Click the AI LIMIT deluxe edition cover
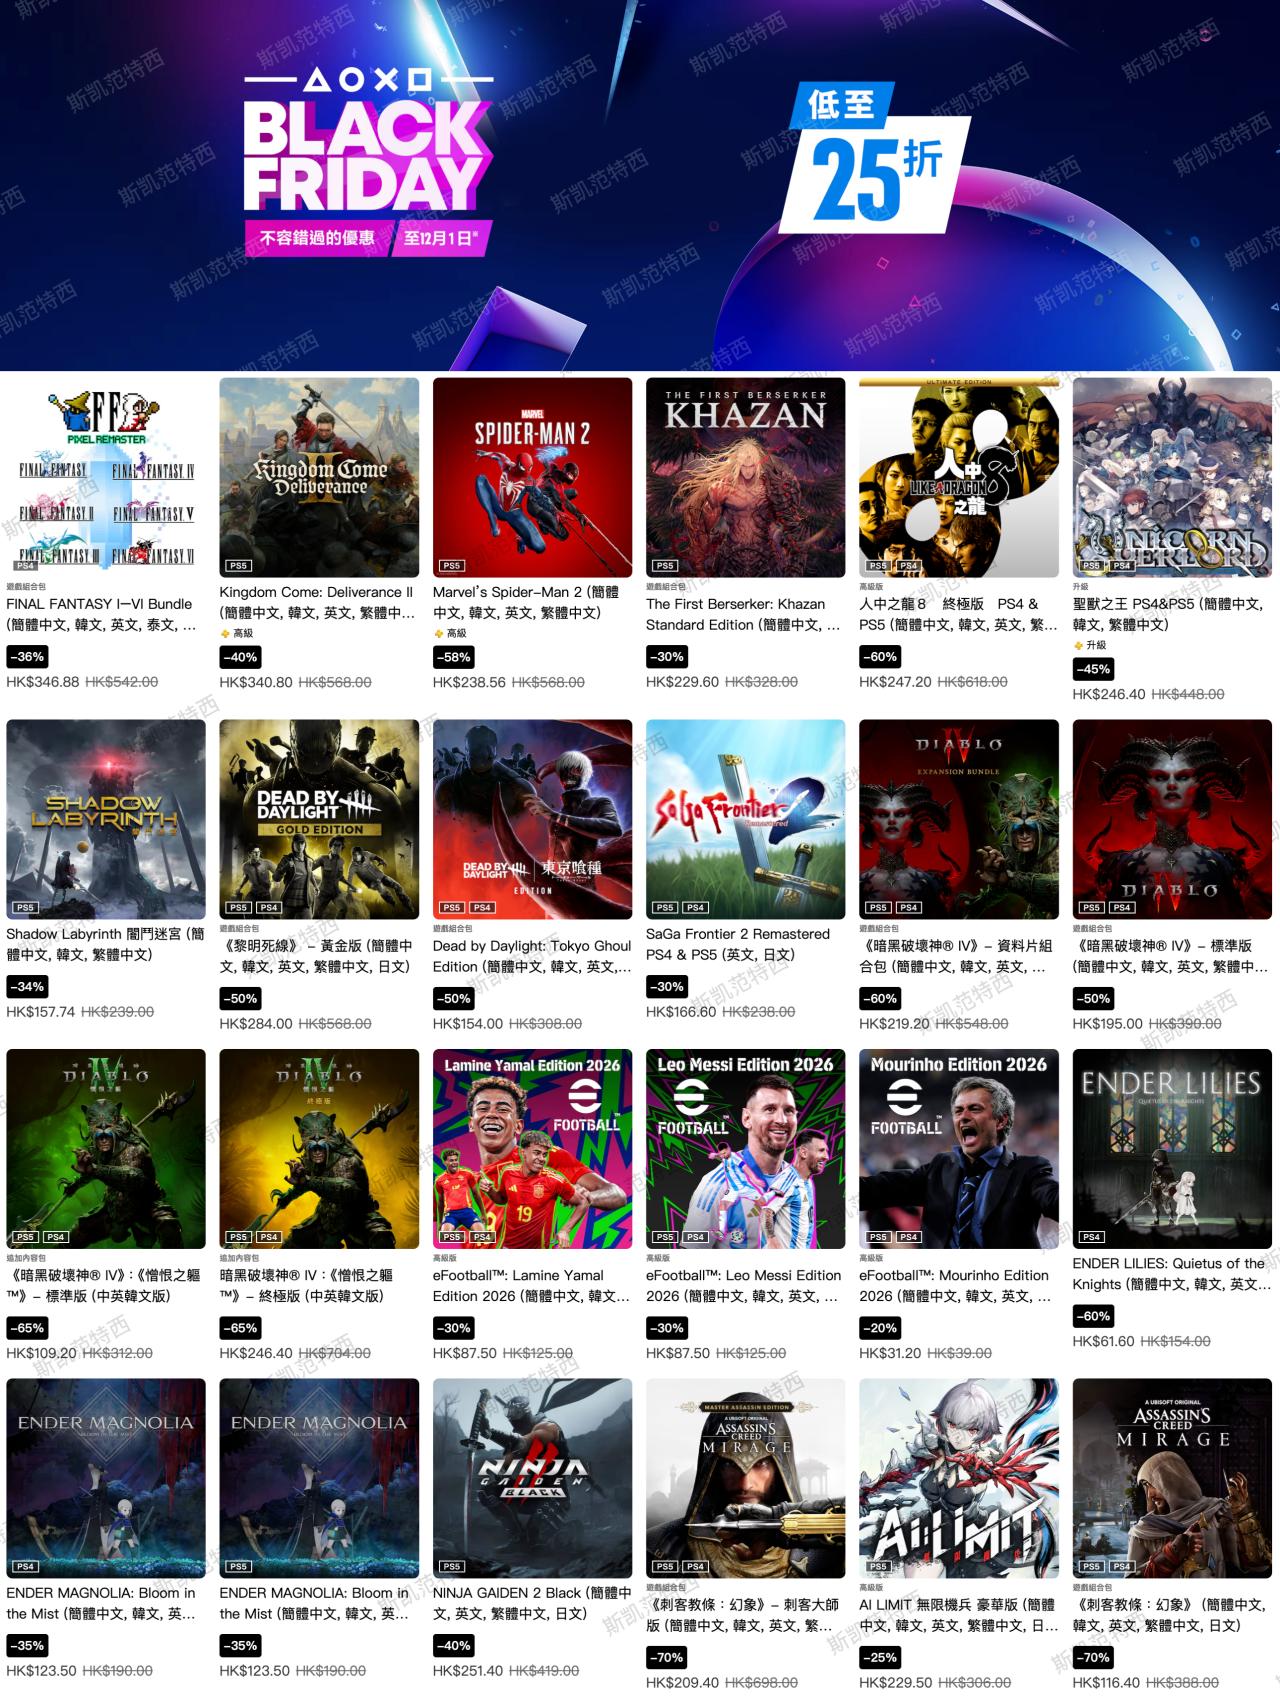 [x=958, y=1478]
